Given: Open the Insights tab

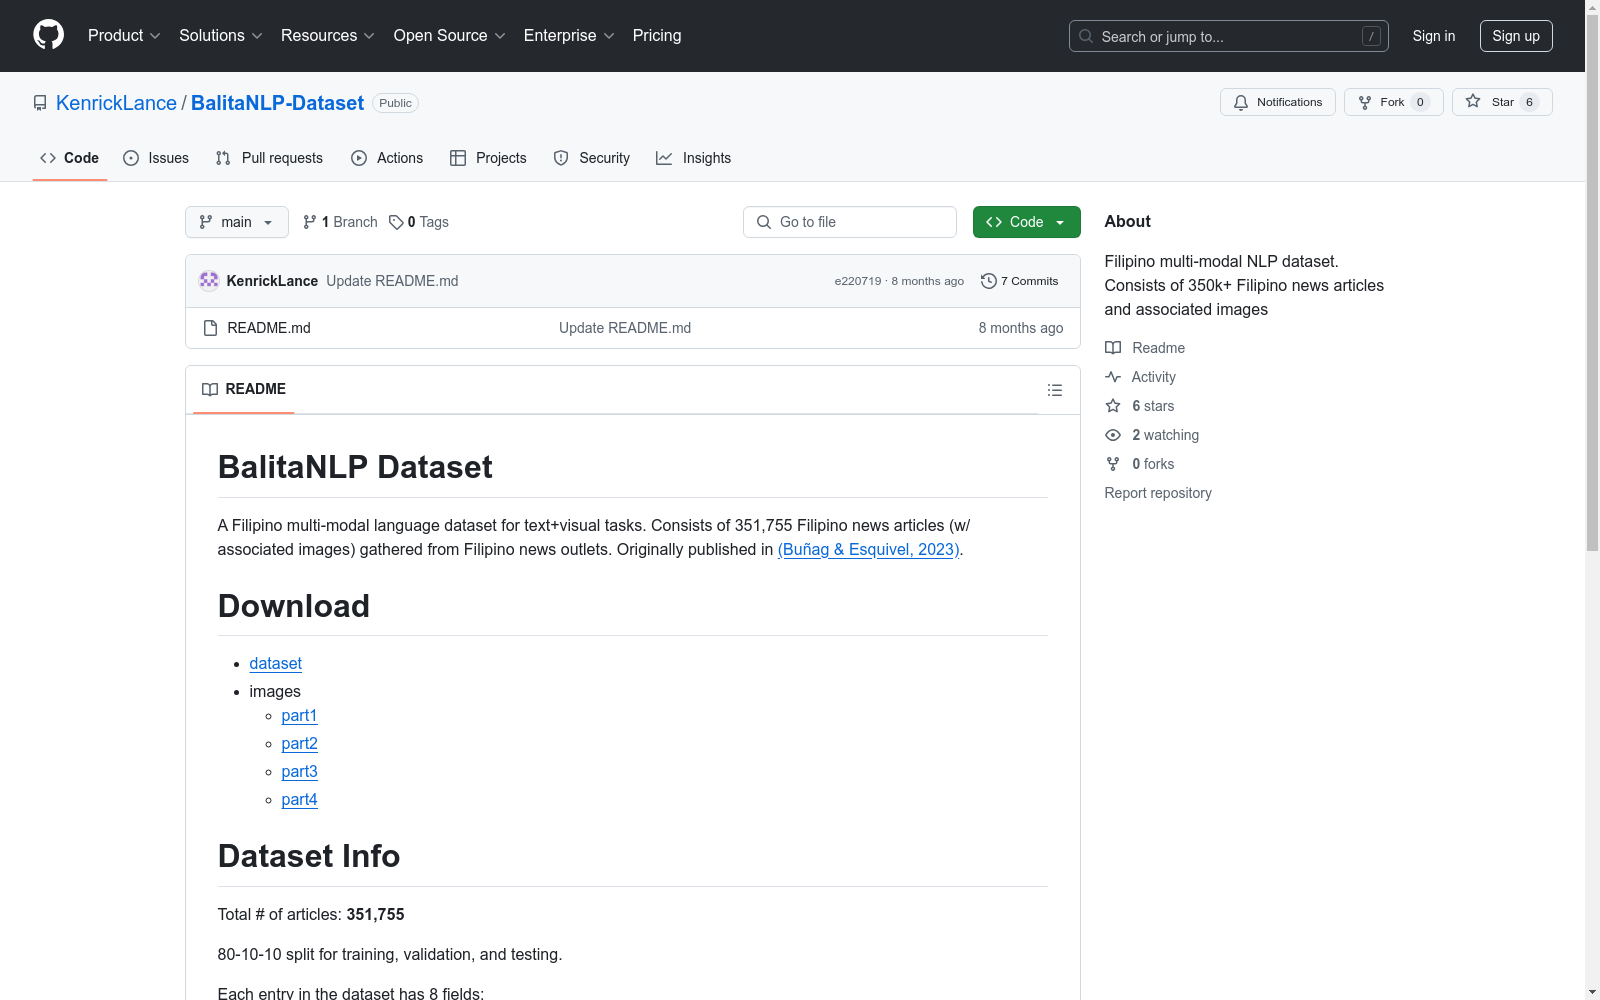Looking at the screenshot, I should 694,158.
